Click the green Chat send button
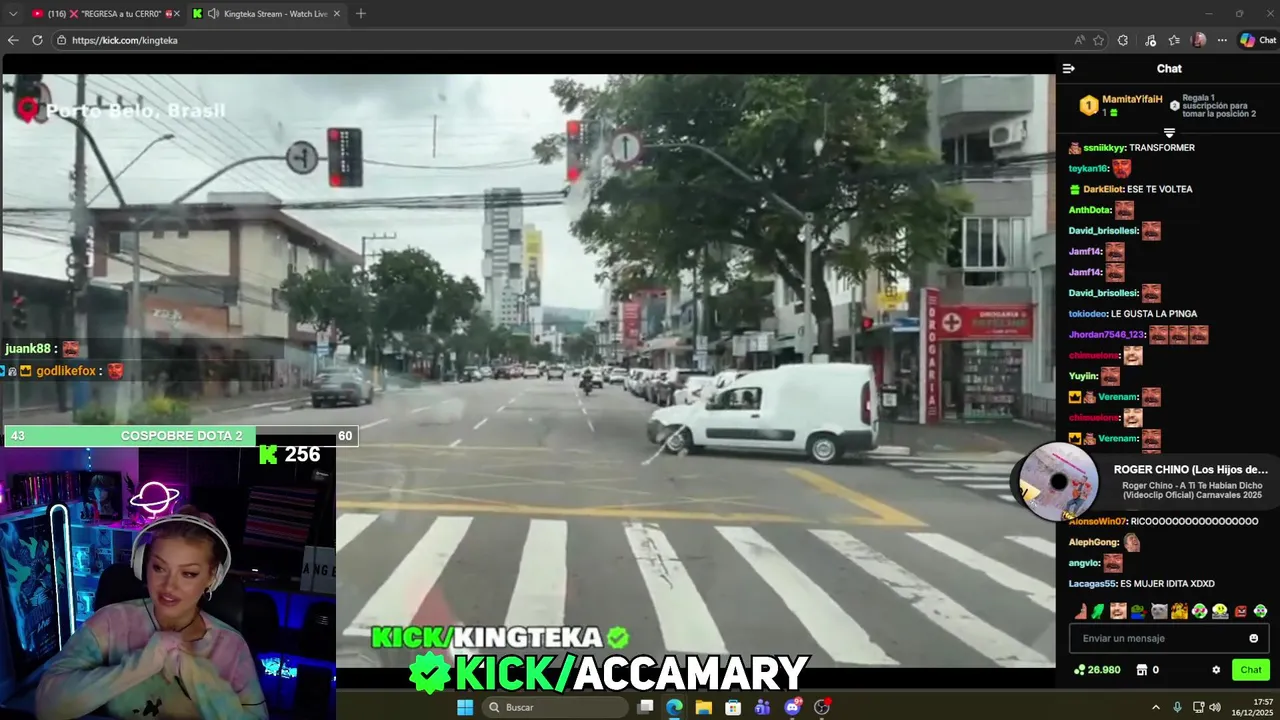This screenshot has height=720, width=1280. click(x=1251, y=670)
